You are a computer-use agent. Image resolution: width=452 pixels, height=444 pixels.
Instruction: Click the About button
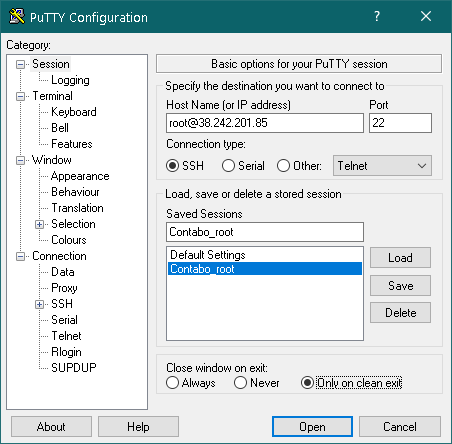[51, 427]
